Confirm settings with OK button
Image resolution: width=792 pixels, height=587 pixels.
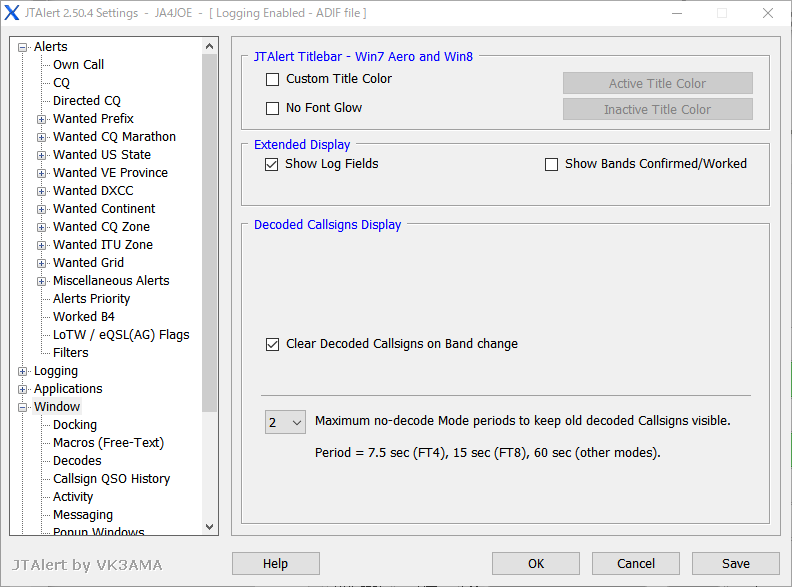click(x=536, y=563)
